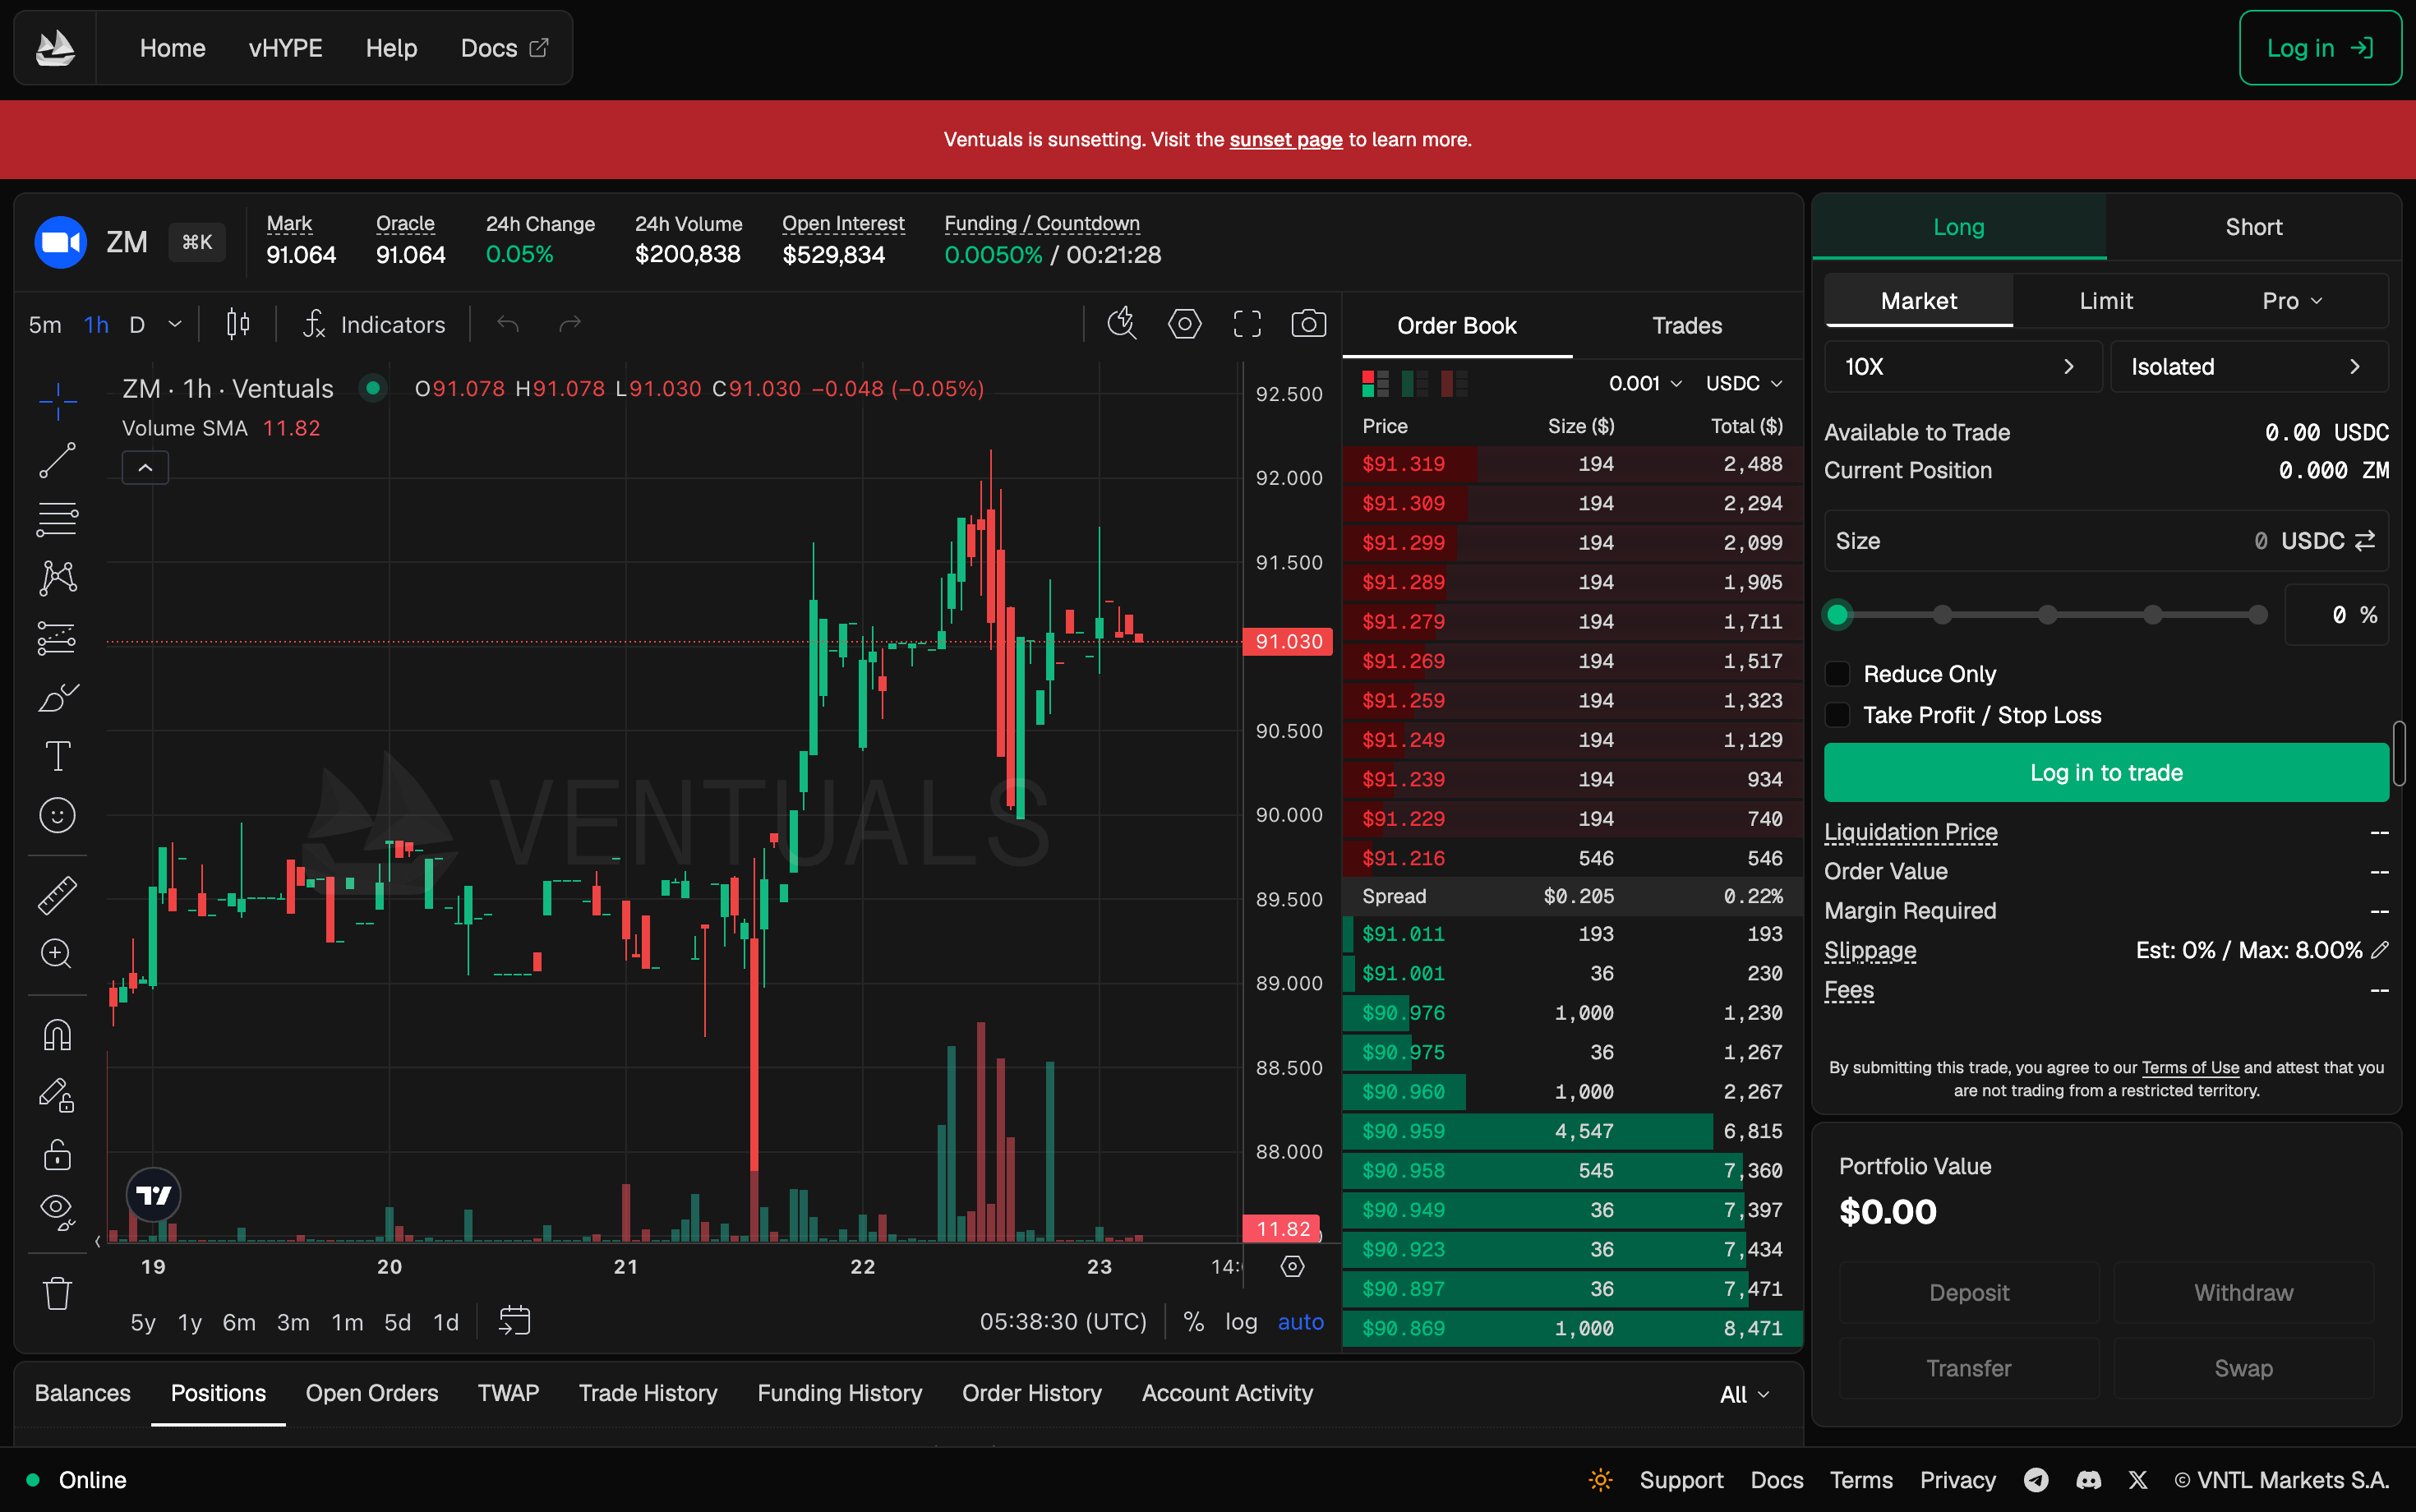Open the Open Orders tab

coord(371,1393)
